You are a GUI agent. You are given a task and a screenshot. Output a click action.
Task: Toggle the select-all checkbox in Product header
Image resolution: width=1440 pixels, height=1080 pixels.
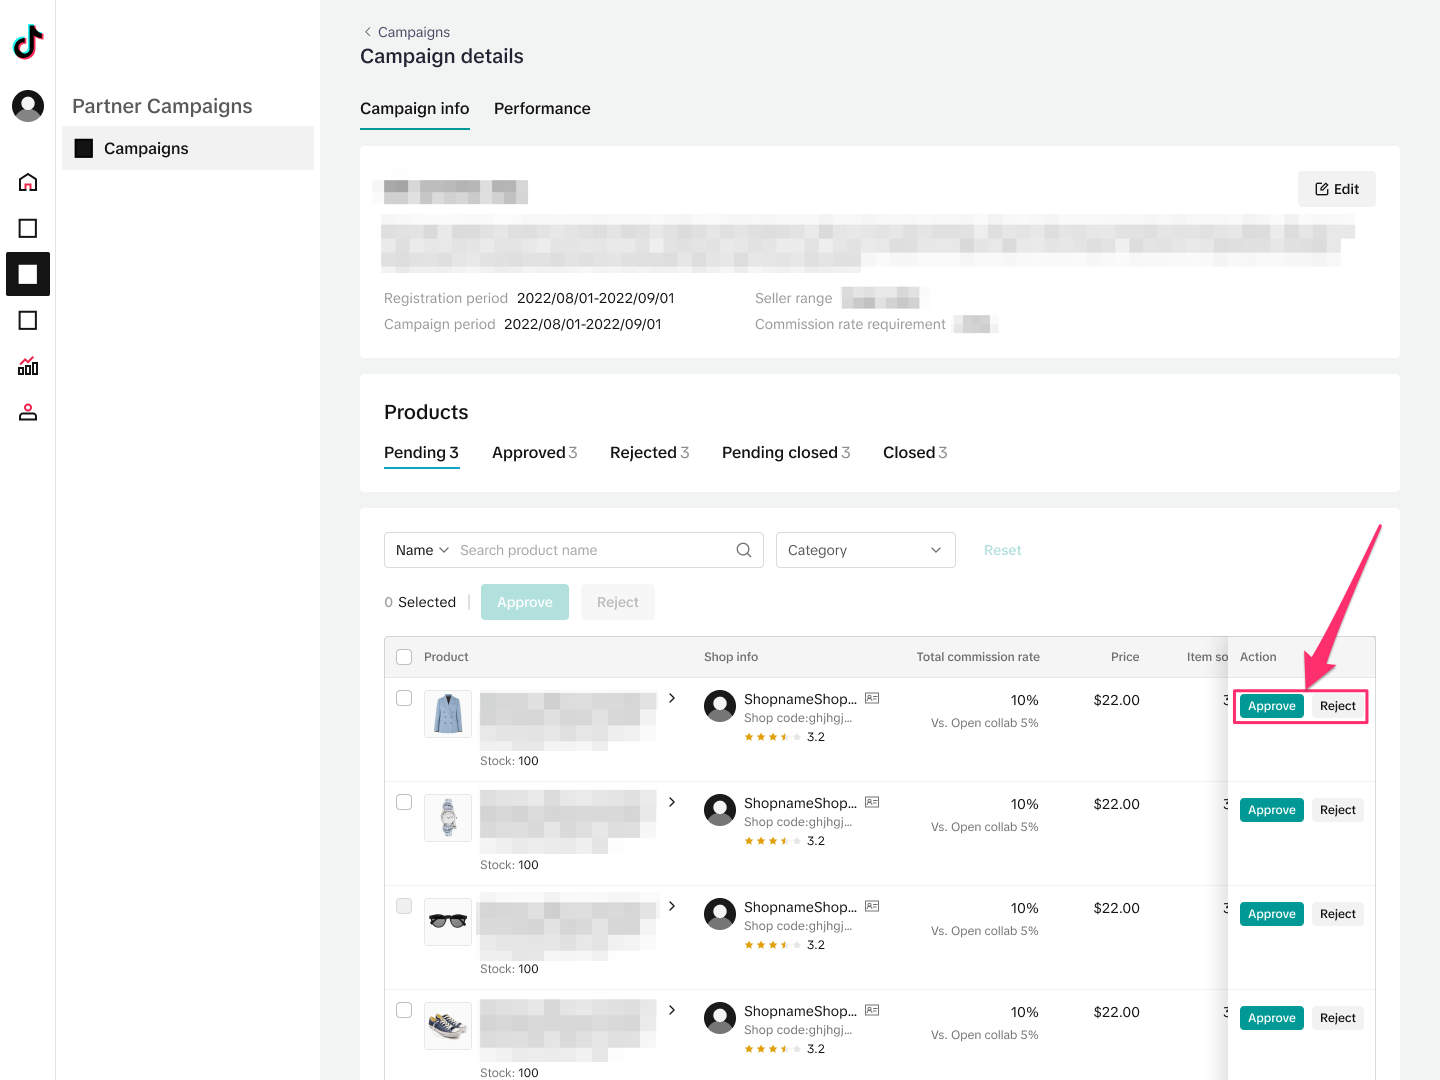pyautogui.click(x=404, y=657)
